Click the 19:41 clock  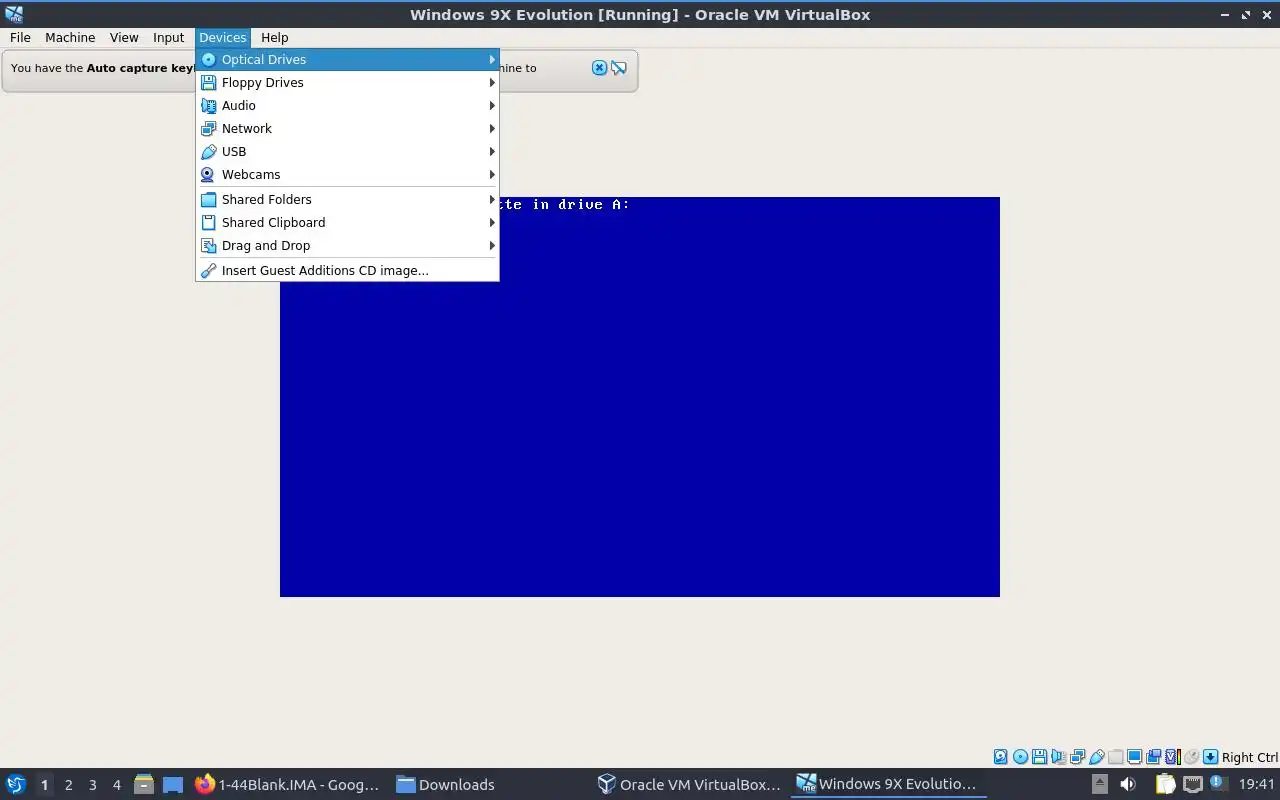1257,784
